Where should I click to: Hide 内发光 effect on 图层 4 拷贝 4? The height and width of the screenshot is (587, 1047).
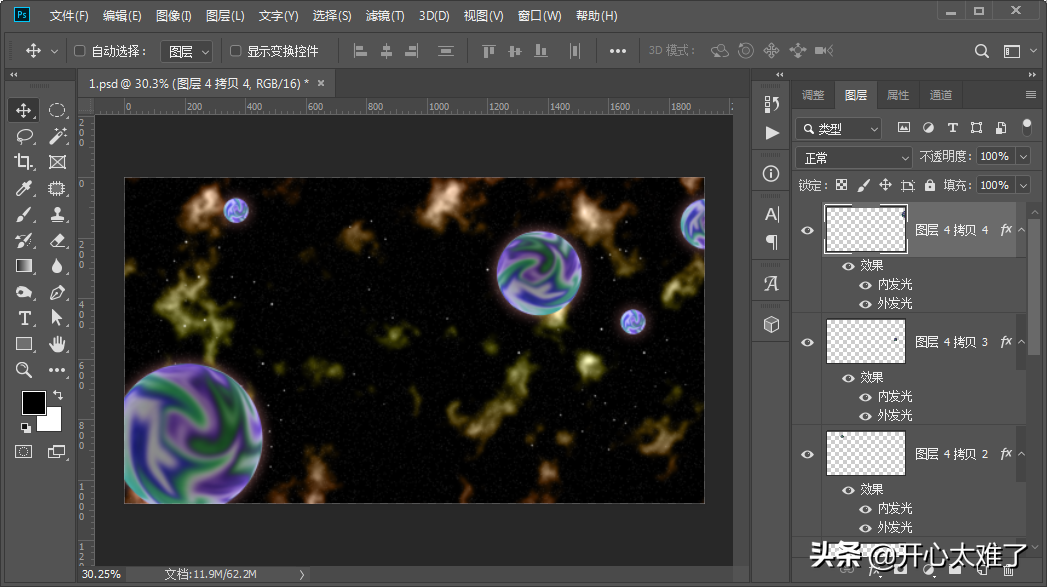click(x=866, y=285)
